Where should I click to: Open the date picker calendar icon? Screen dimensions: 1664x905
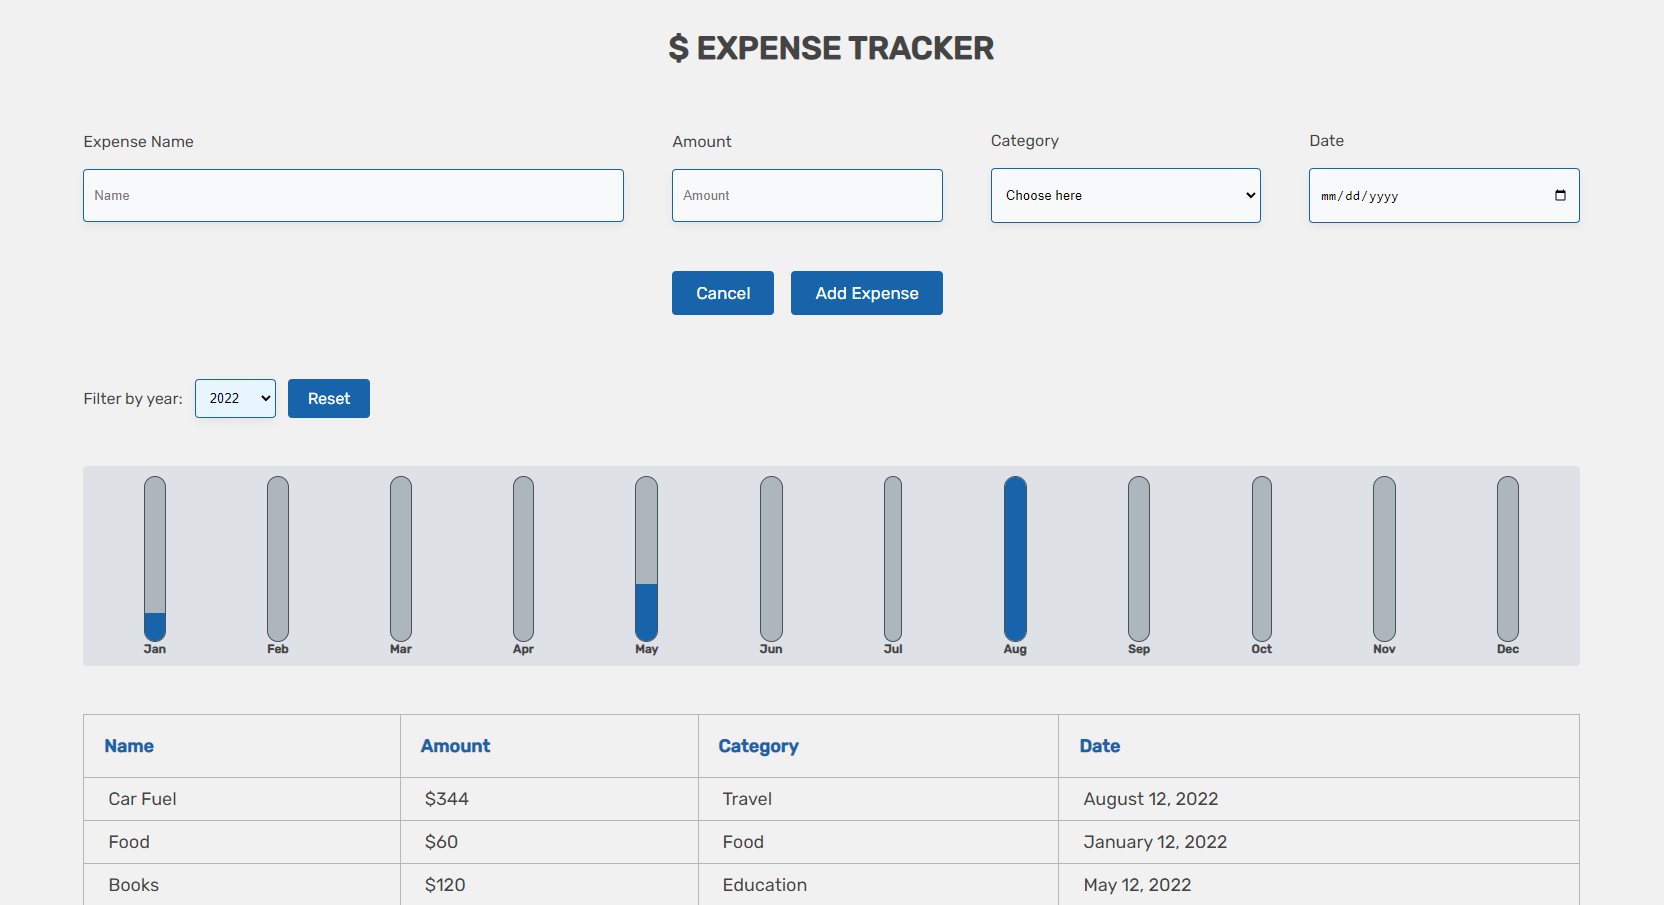[1560, 195]
